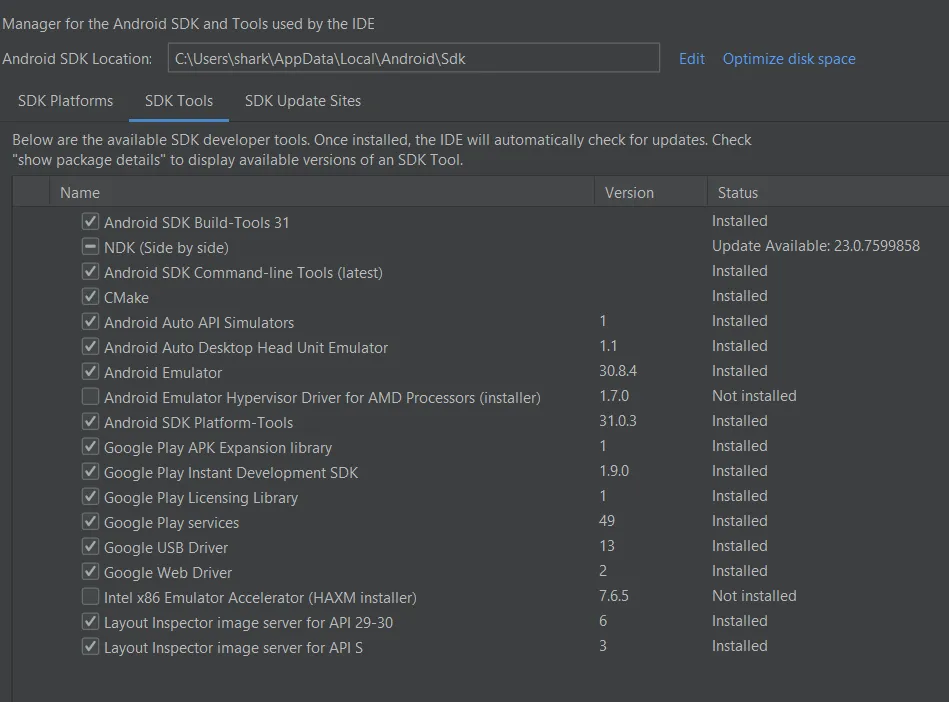The width and height of the screenshot is (949, 702).
Task: Check Android Emulator Hypervisor Driver for AMD
Action: [91, 397]
